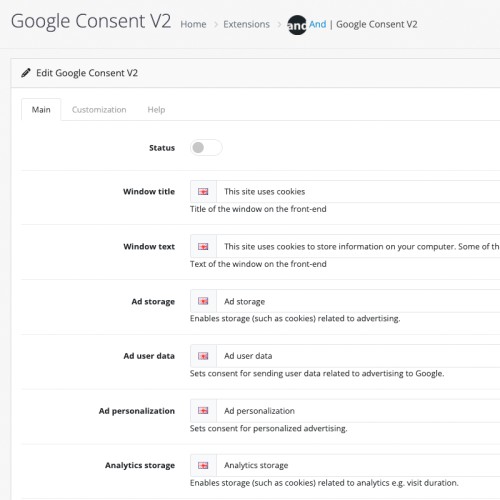Click inside the Ad personalization field

point(358,411)
